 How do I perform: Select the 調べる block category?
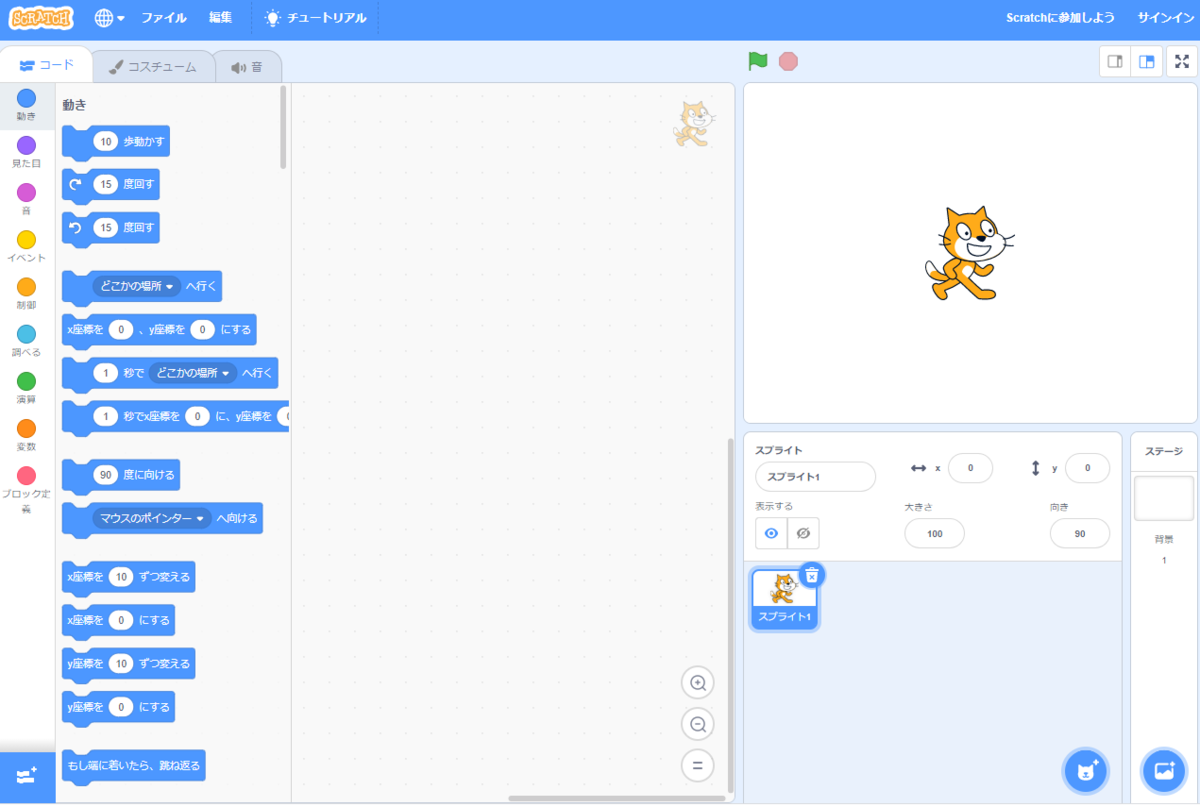click(26, 341)
